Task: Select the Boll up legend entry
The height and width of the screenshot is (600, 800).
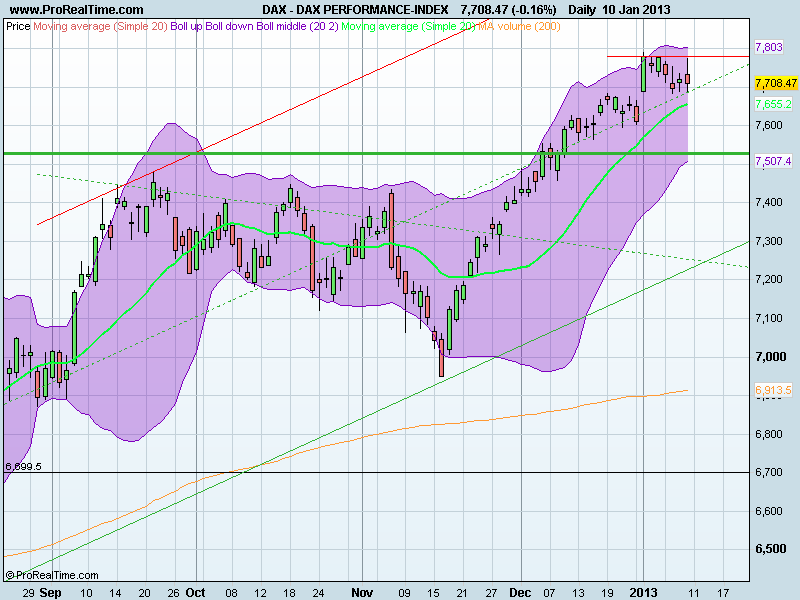Action: [186, 26]
